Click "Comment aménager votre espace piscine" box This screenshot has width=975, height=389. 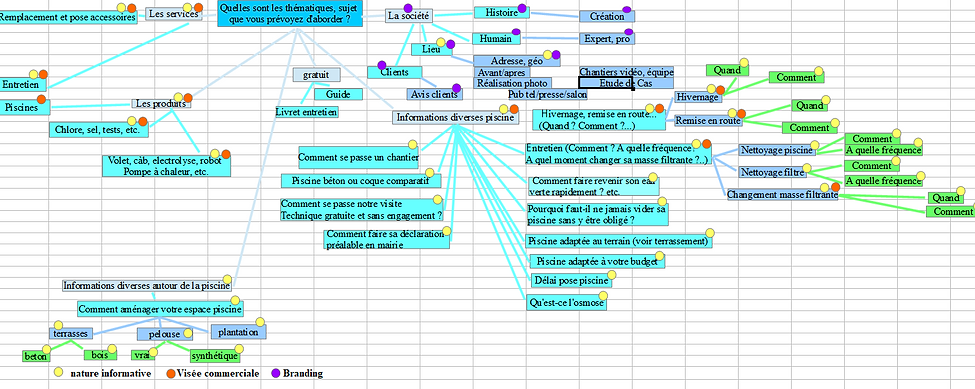(x=160, y=309)
